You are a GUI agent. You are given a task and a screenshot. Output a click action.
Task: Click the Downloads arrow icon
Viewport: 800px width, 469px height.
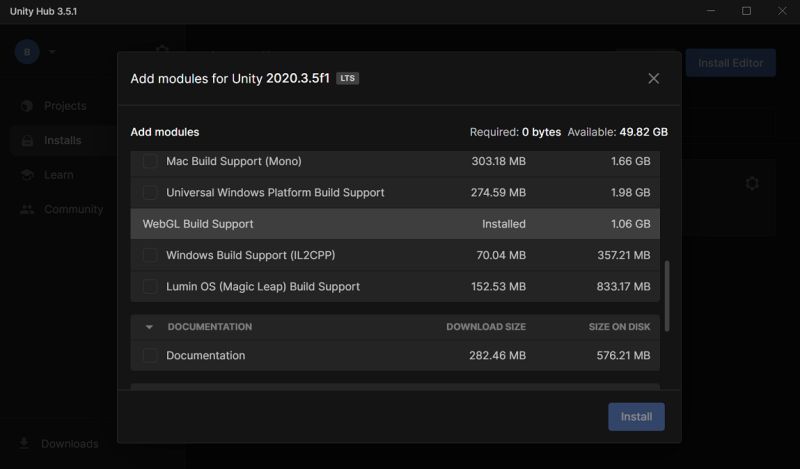[x=23, y=443]
